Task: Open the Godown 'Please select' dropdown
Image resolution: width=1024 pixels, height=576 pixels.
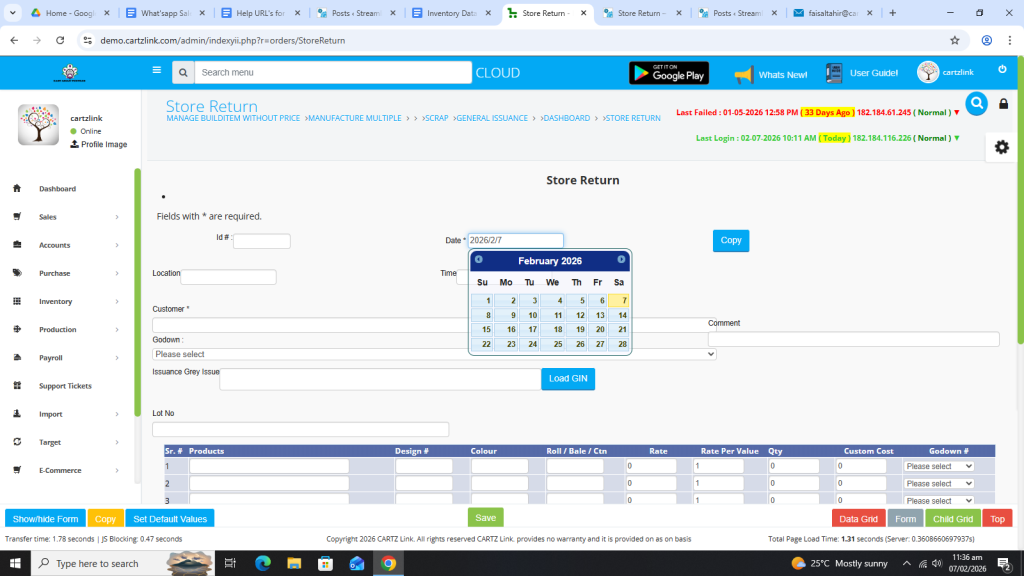Action: (x=434, y=354)
